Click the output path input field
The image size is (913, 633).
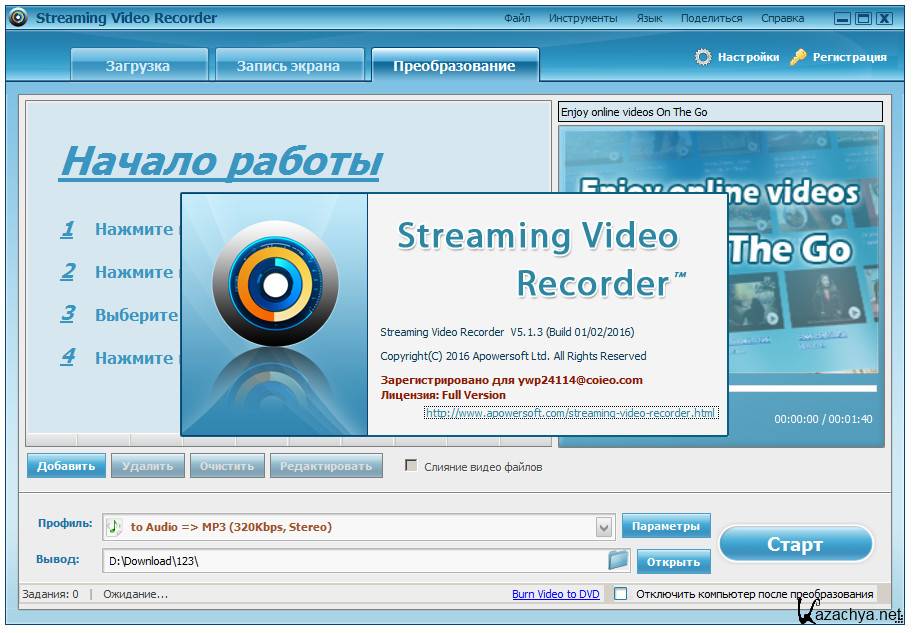tap(355, 561)
